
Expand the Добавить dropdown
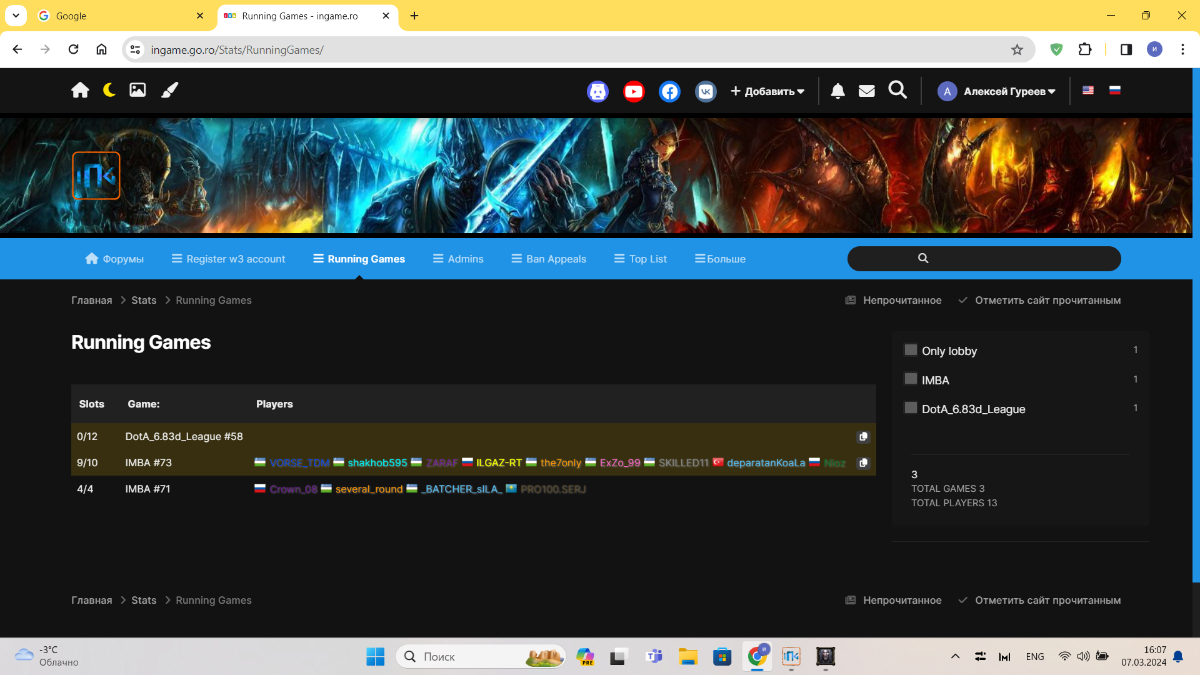coord(767,91)
